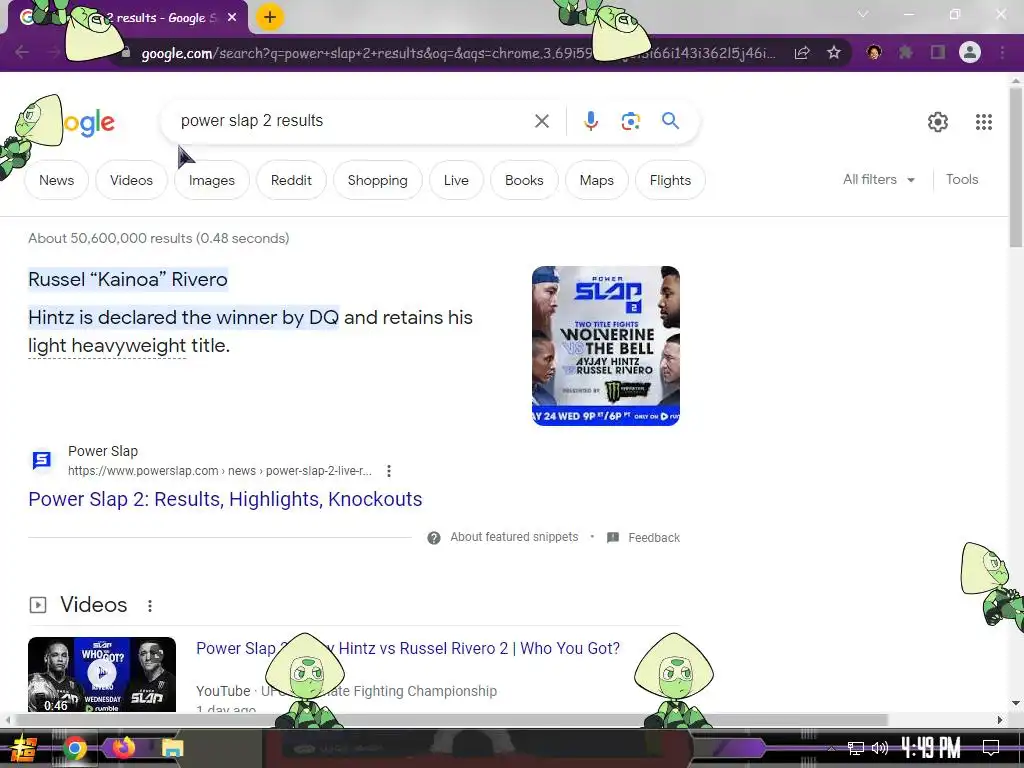Open the Chrome profile avatar icon
The height and width of the screenshot is (768, 1024).
tap(970, 52)
